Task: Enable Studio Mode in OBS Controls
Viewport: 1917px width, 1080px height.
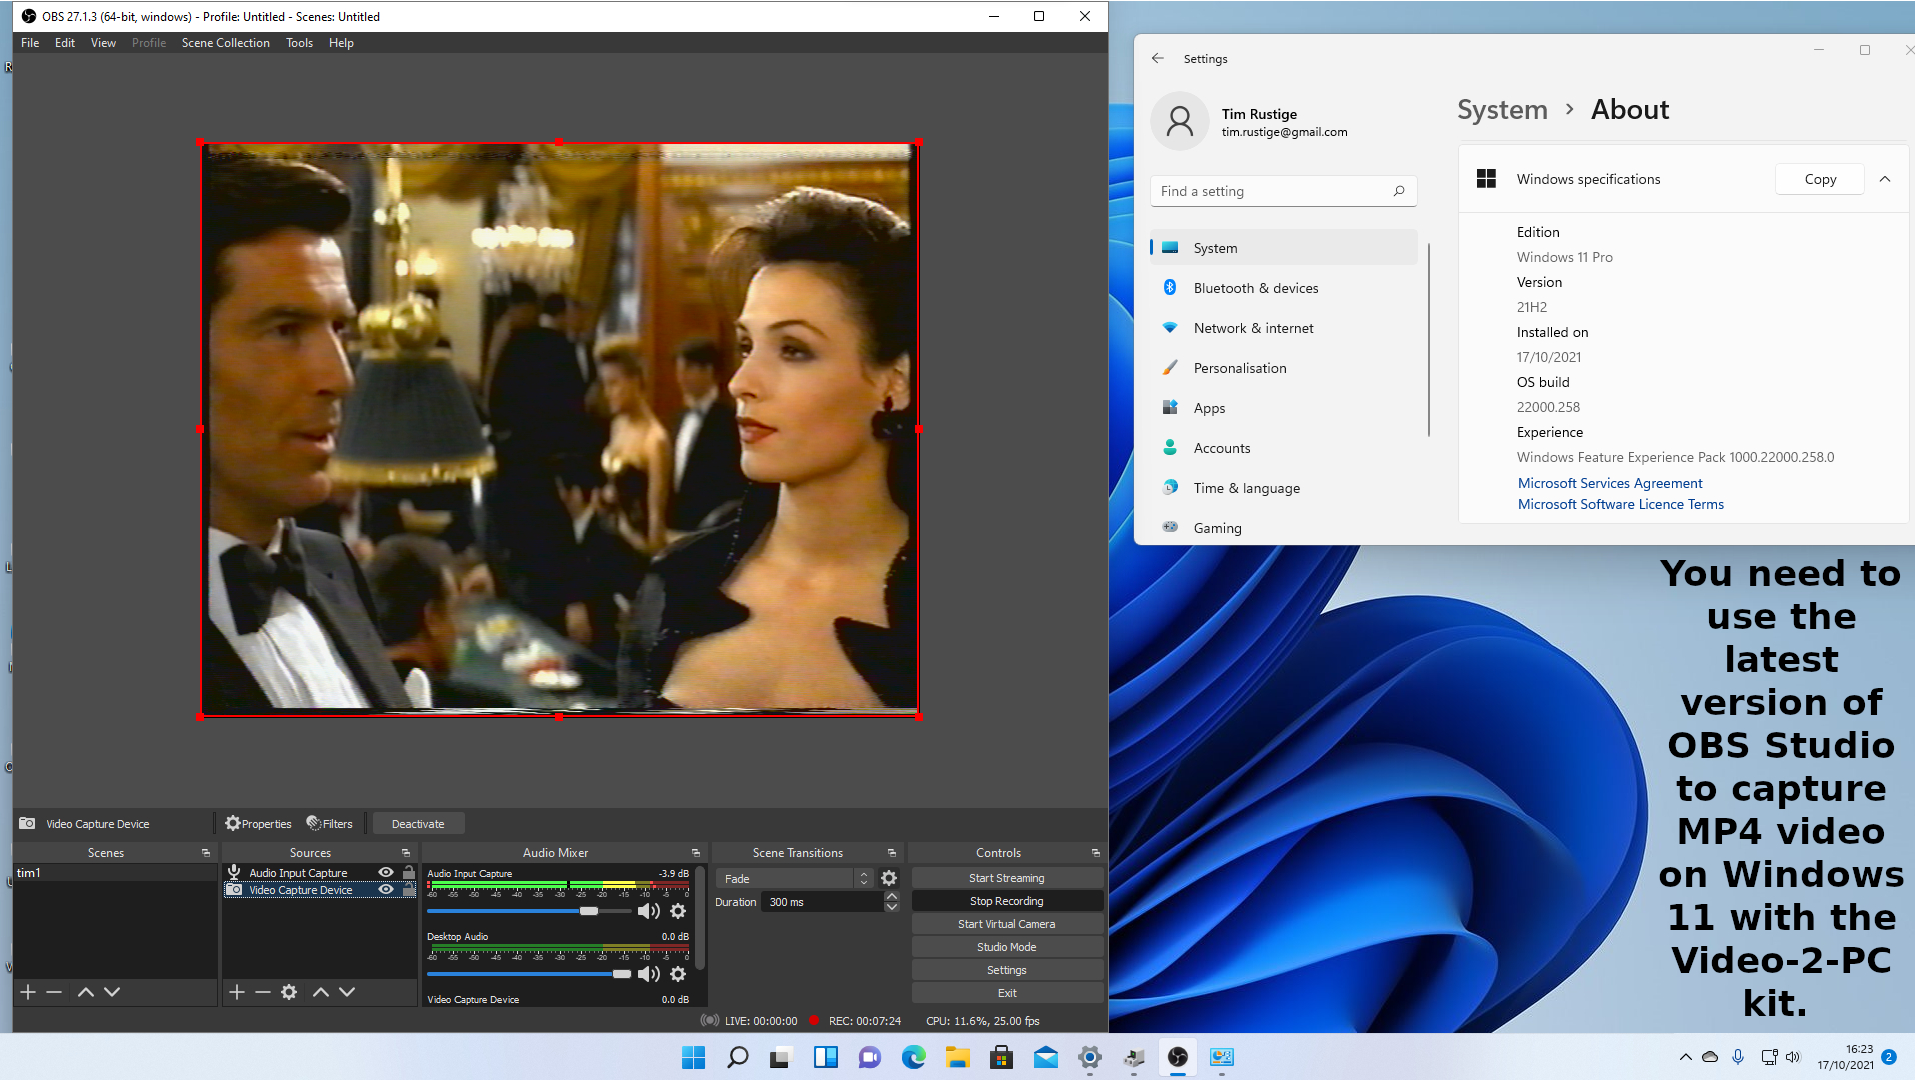Action: click(1006, 947)
